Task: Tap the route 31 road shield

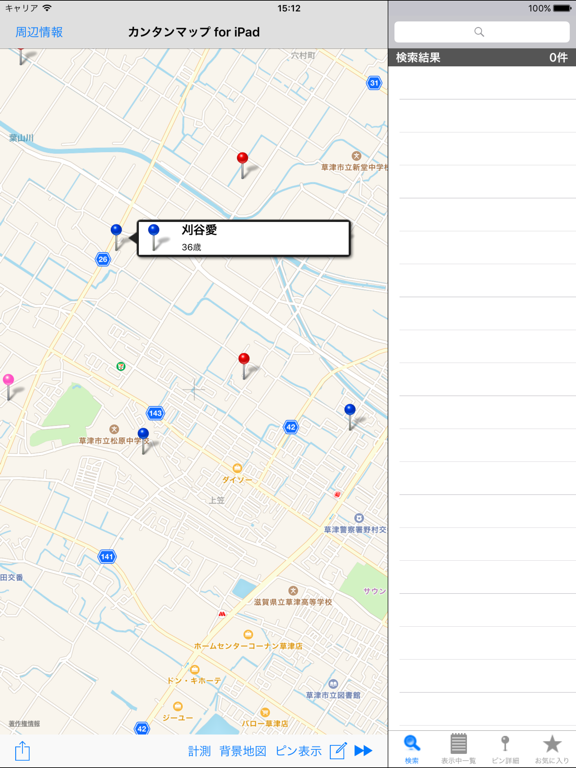Action: coord(374,83)
